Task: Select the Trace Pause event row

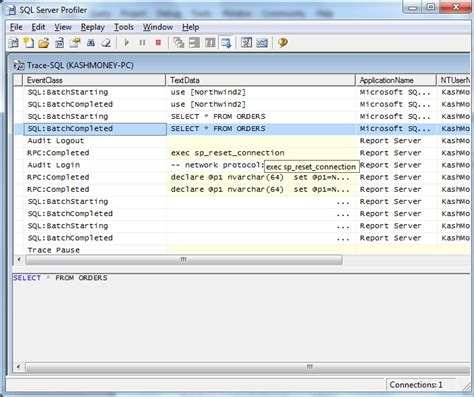Action: click(x=242, y=250)
